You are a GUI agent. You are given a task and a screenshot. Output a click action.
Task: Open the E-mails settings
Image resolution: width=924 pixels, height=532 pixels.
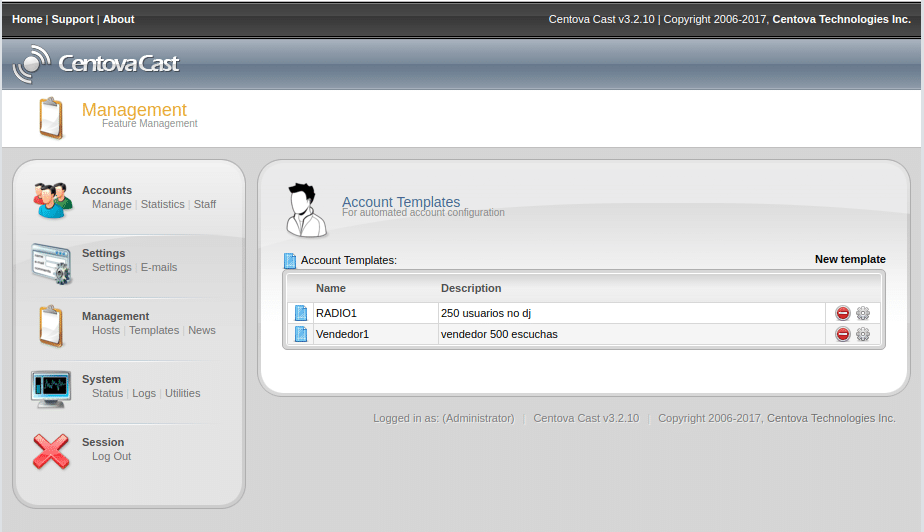point(159,267)
